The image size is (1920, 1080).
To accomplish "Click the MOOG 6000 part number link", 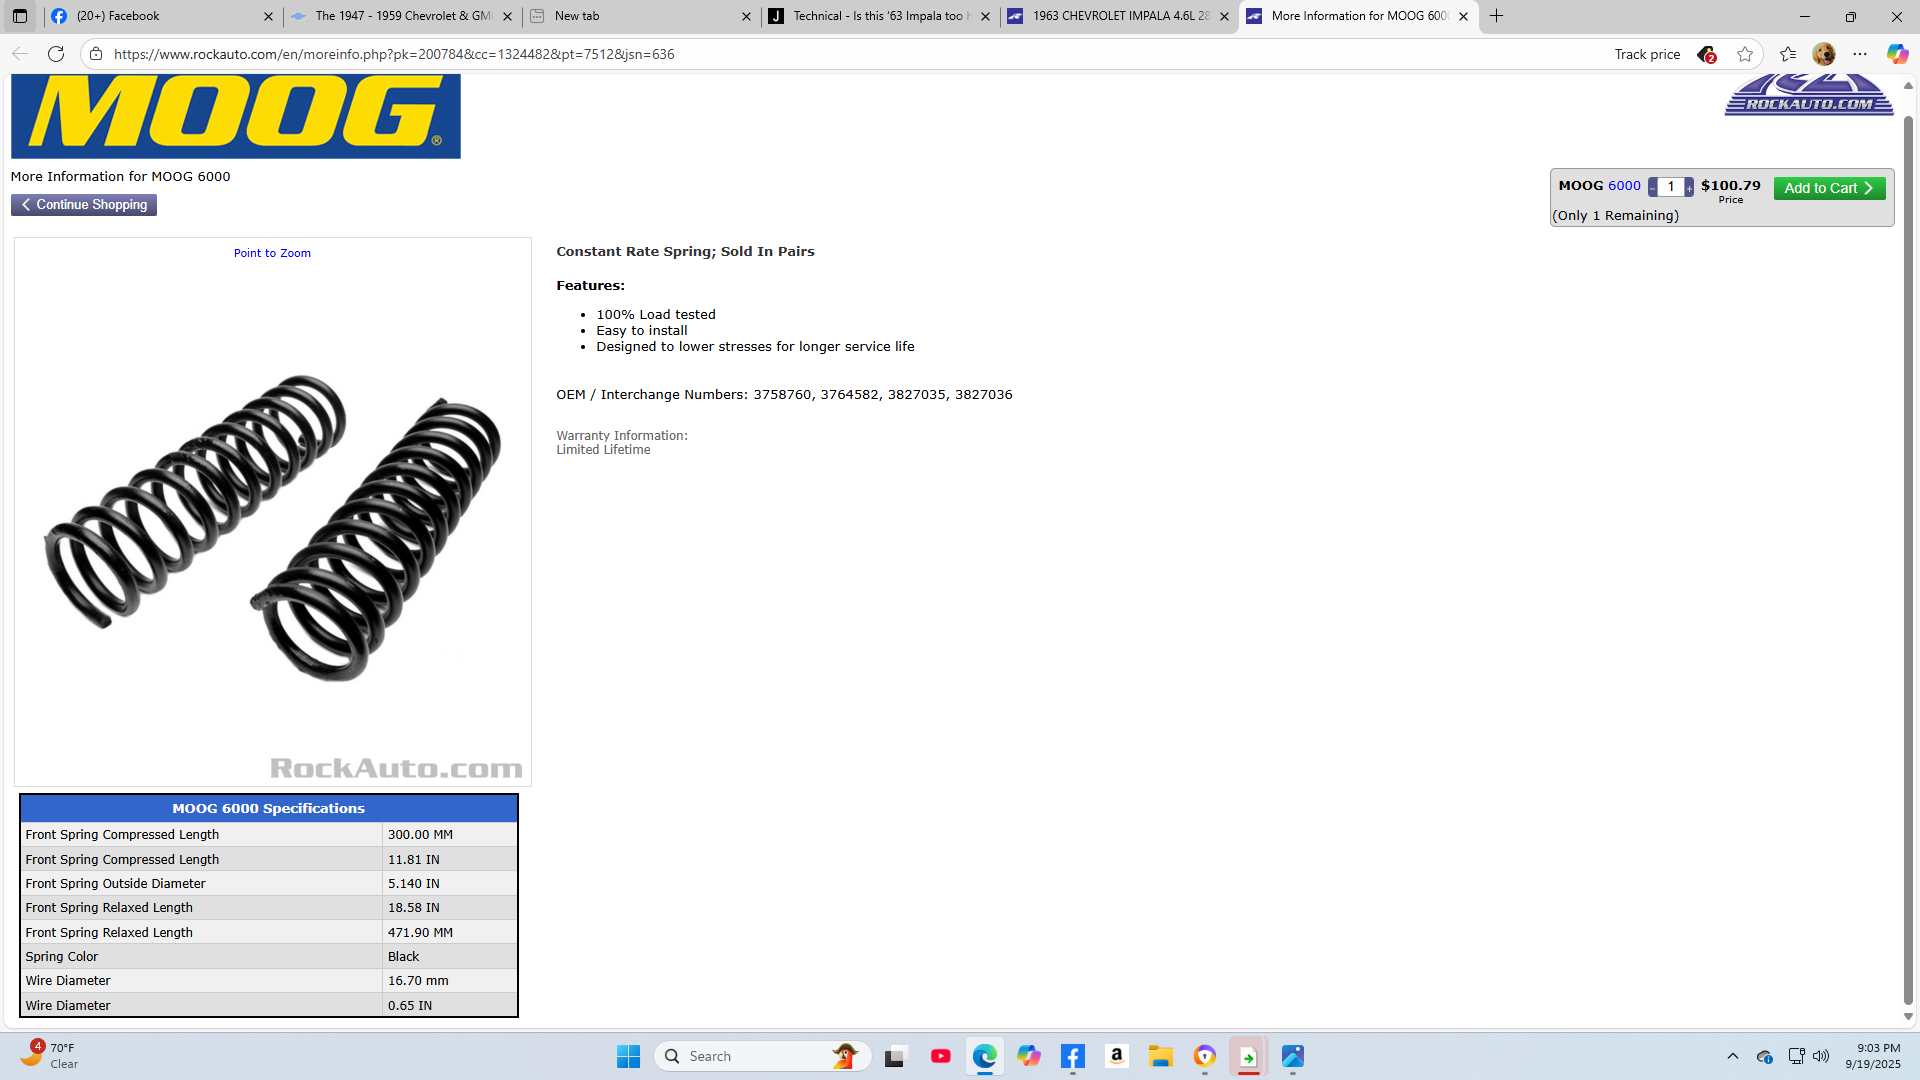I will pos(1624,186).
